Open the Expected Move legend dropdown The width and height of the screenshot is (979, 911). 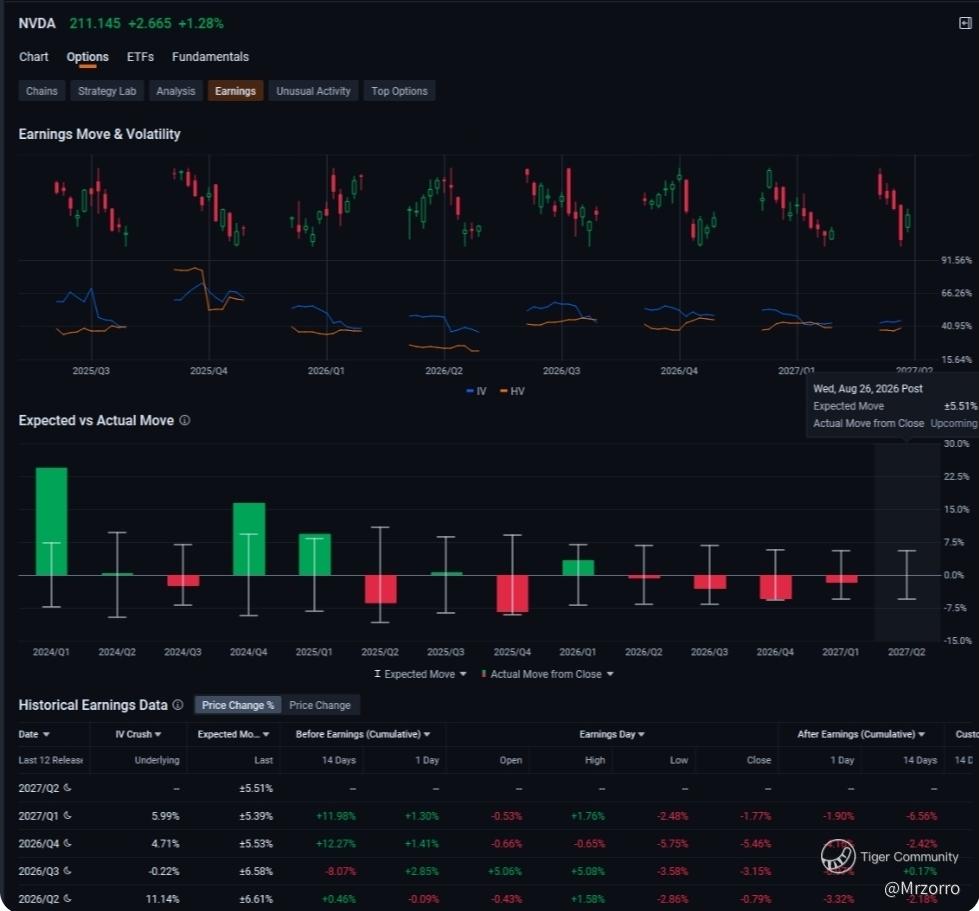click(420, 674)
